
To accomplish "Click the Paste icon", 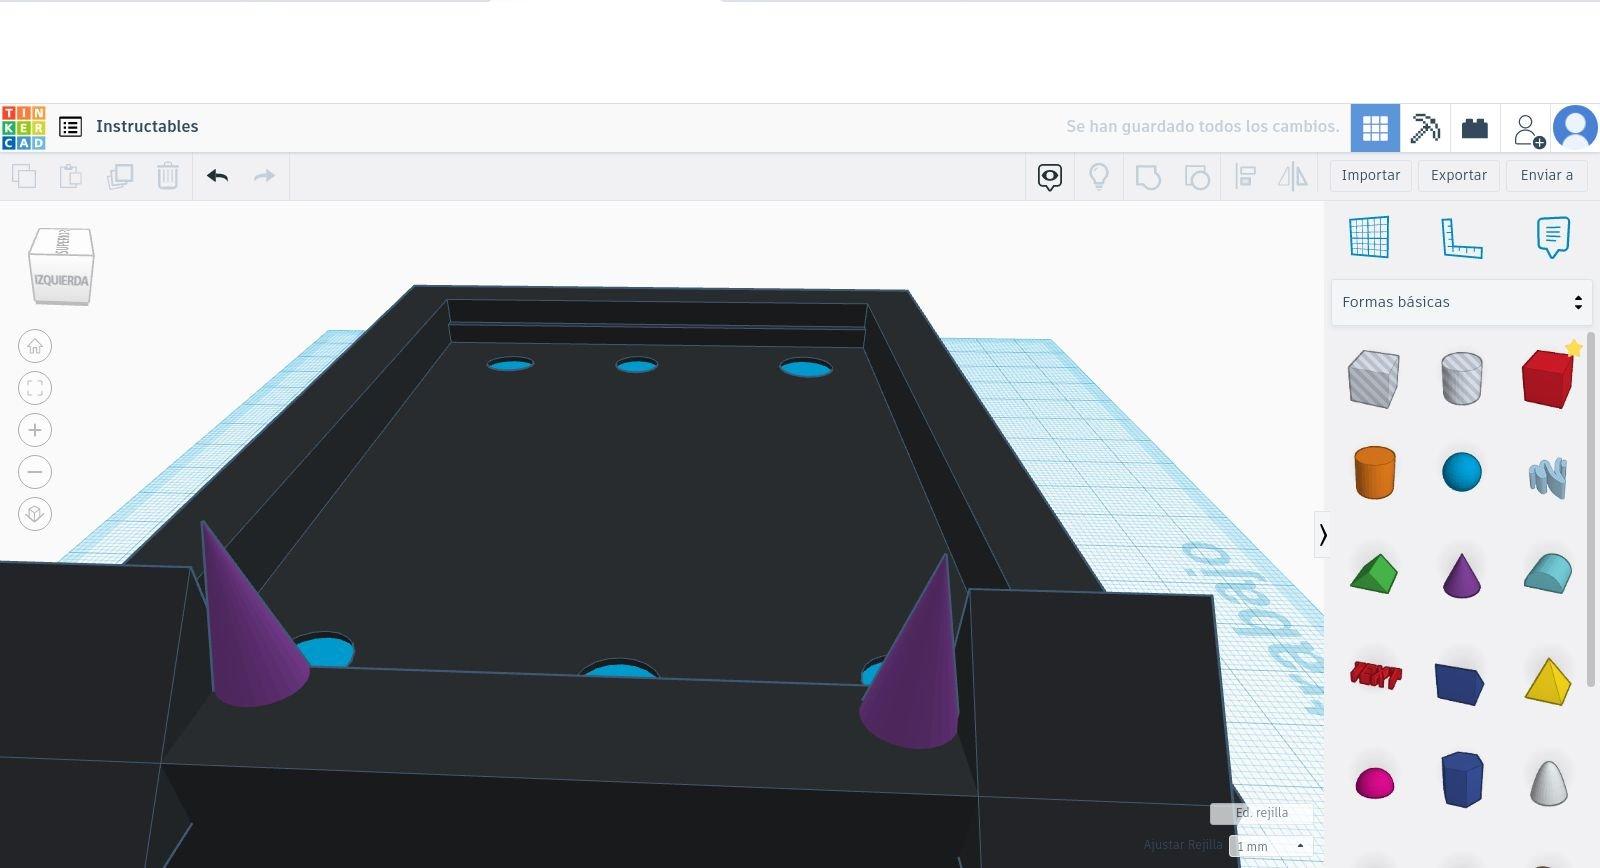I will coord(71,177).
